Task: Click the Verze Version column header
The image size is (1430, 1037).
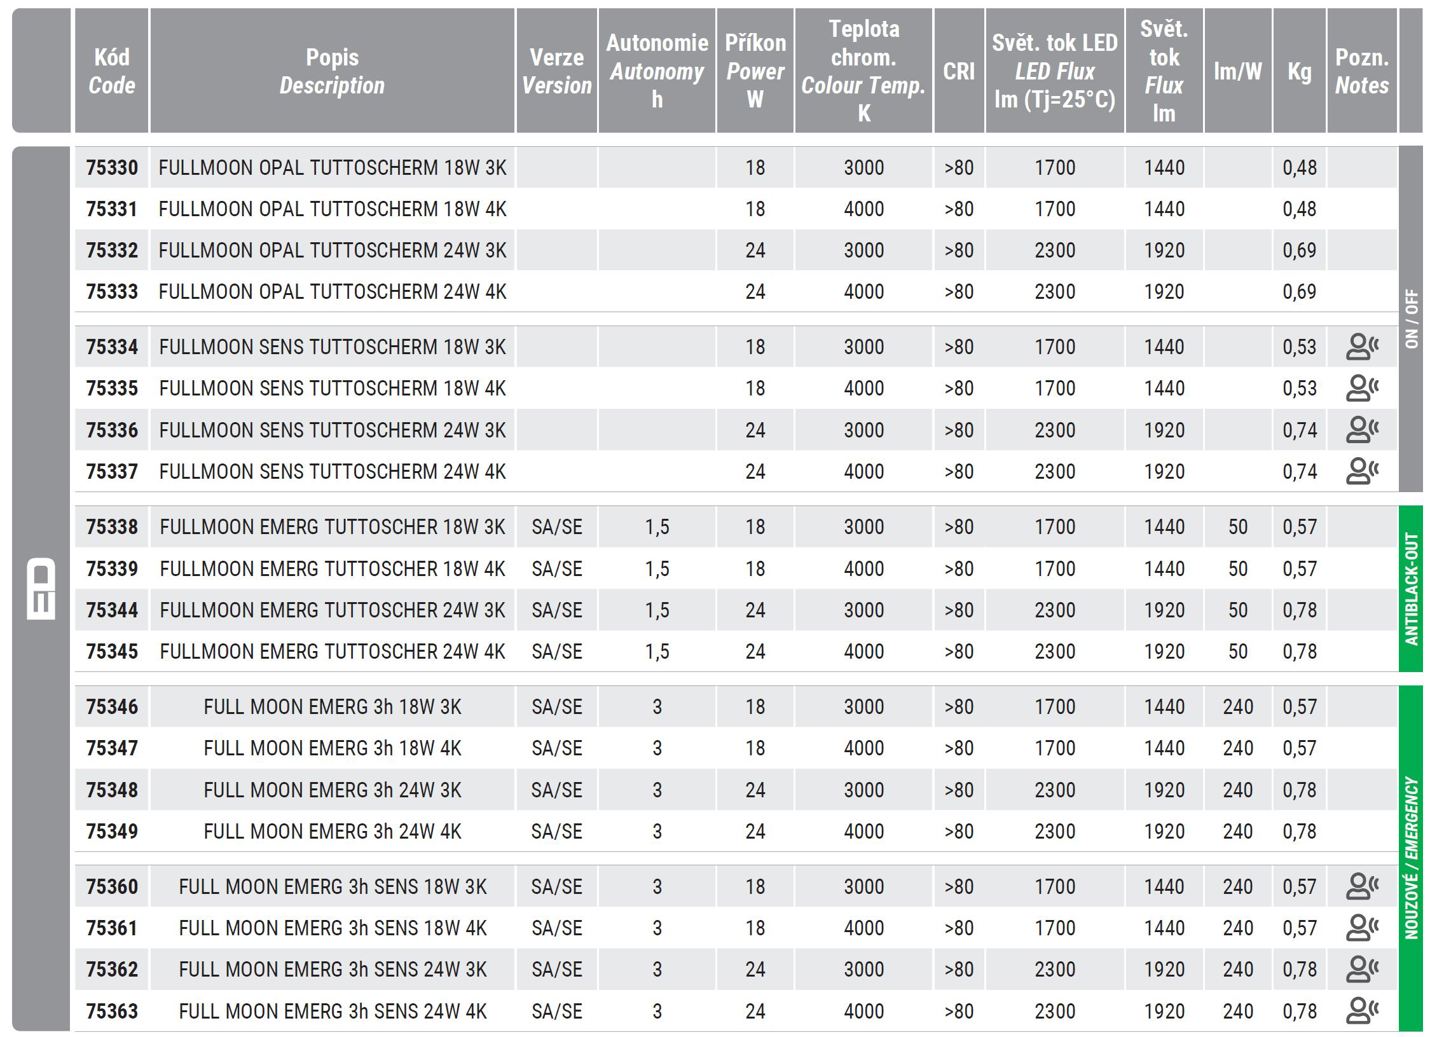Action: tap(556, 71)
